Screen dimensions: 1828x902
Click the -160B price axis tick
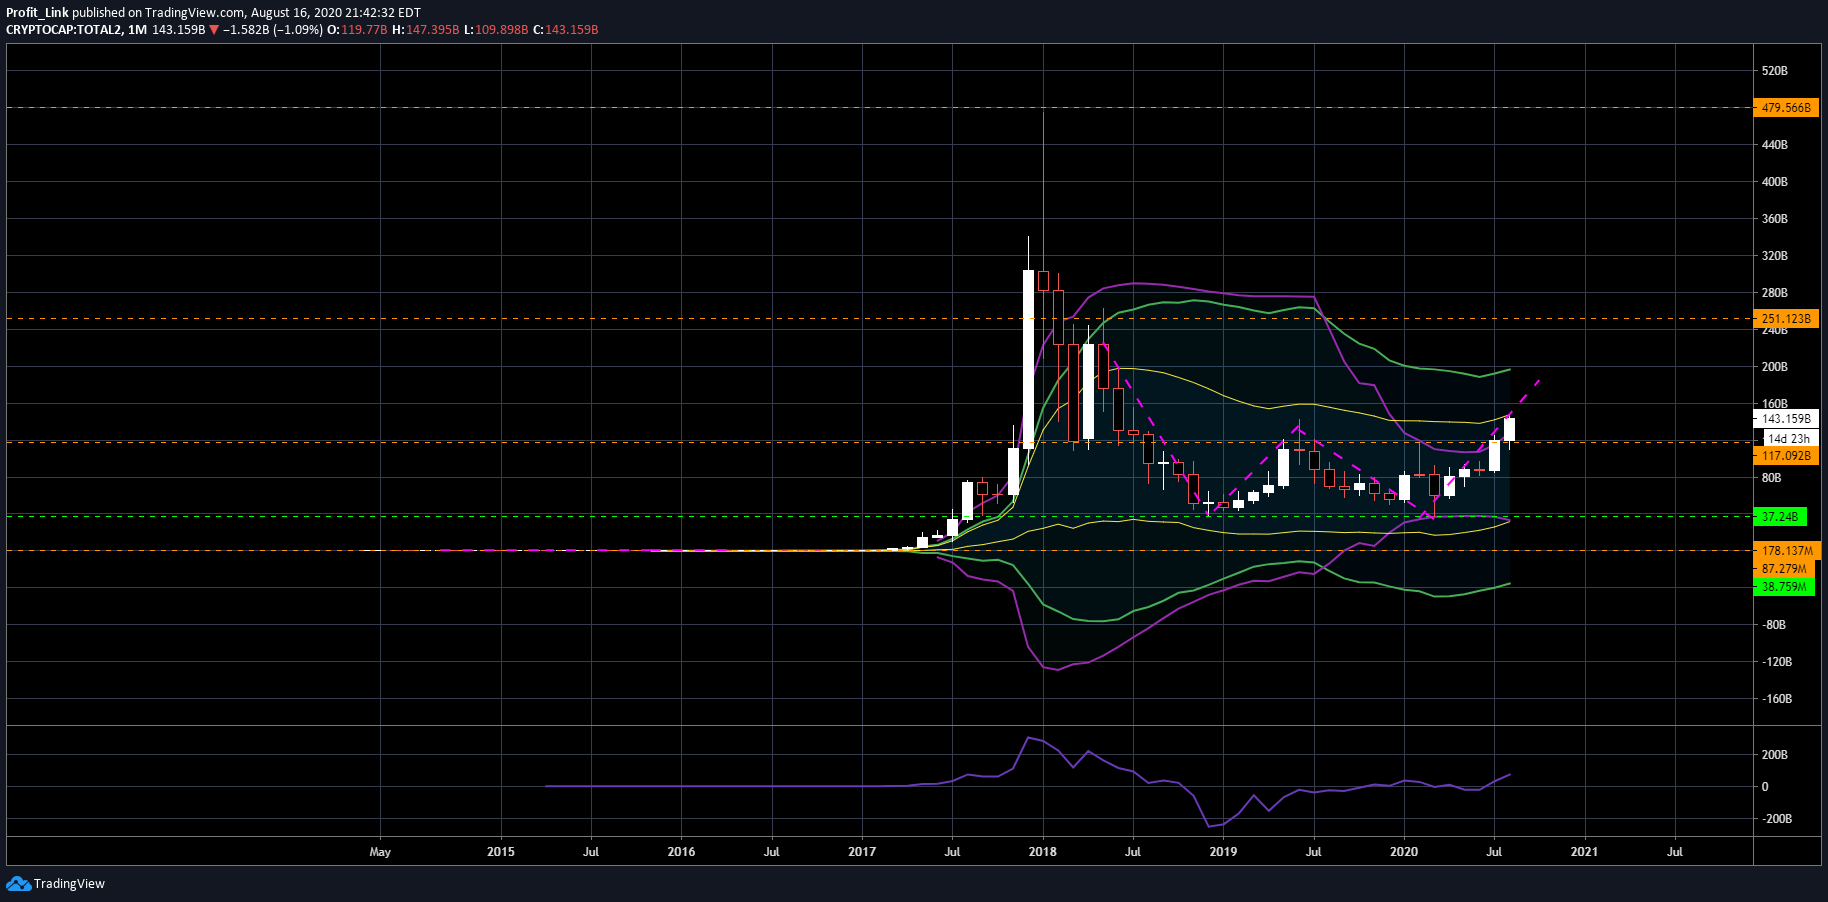point(1777,699)
